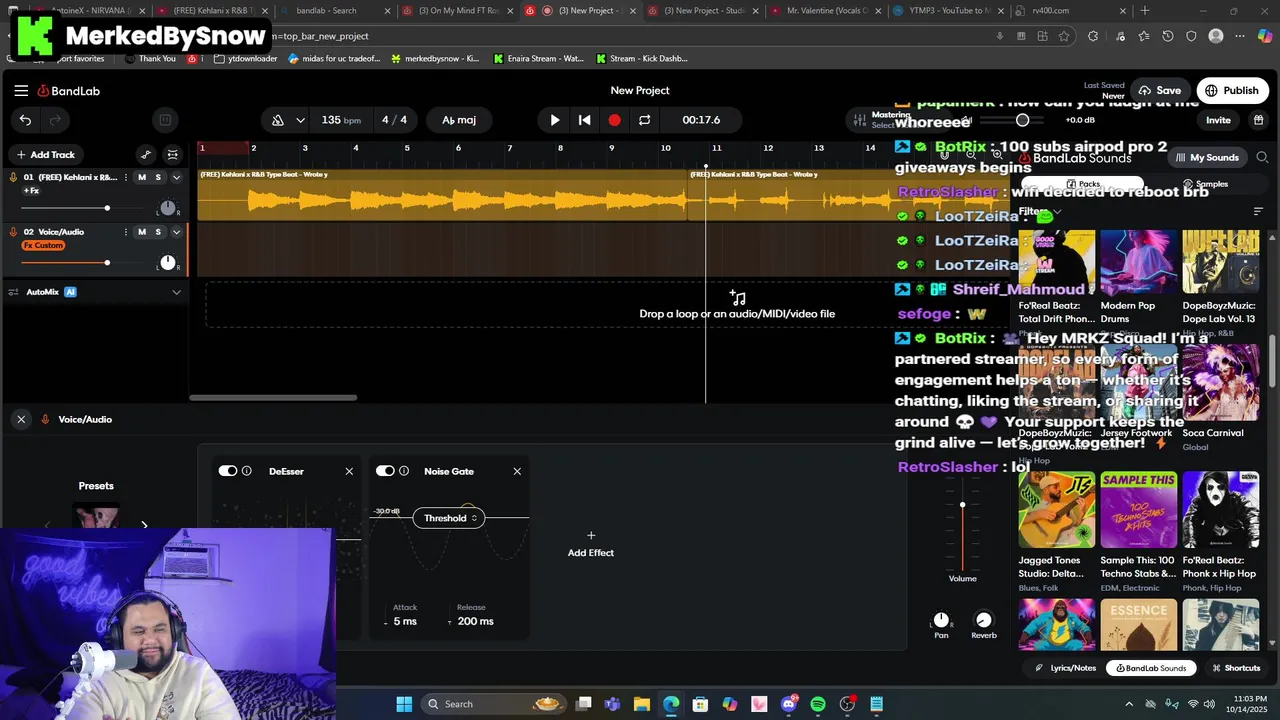Open the Shortcuts panel
1280x720 pixels.
click(1236, 668)
